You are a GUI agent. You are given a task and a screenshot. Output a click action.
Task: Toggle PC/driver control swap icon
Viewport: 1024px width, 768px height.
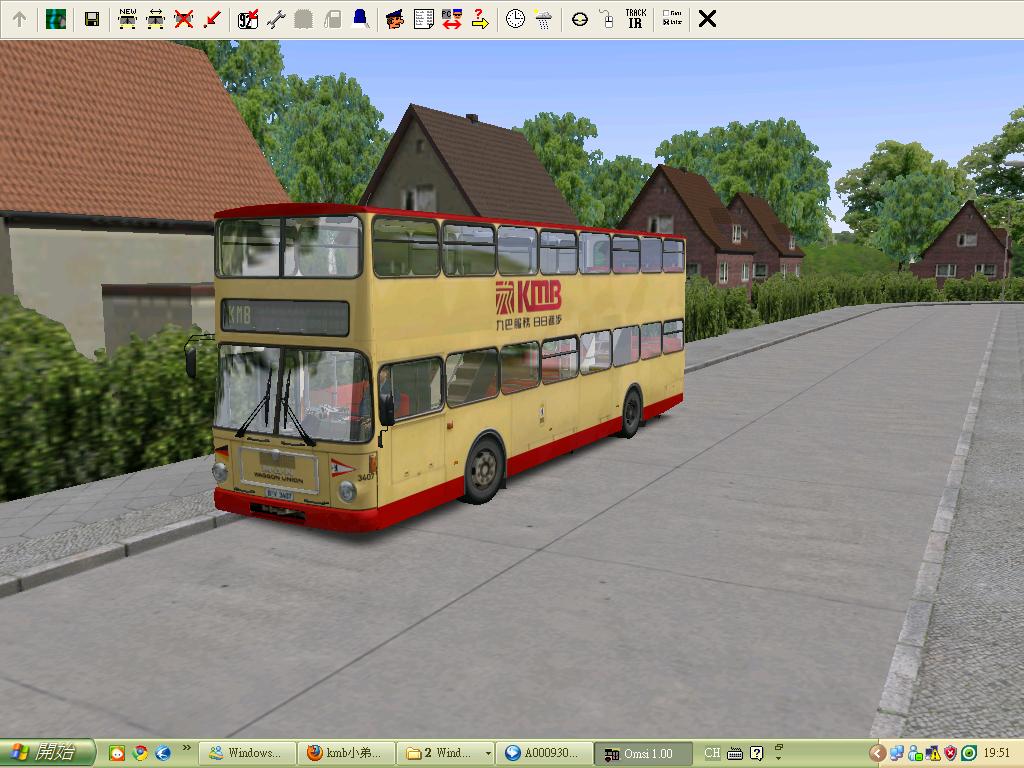pos(451,19)
